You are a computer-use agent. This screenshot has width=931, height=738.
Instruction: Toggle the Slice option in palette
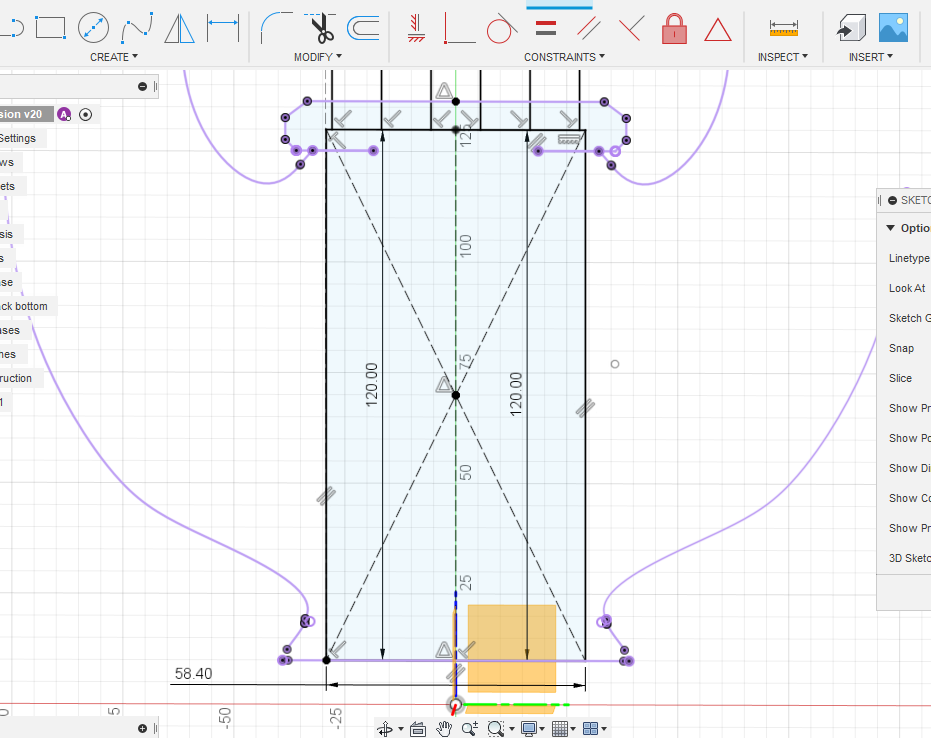pos(900,378)
